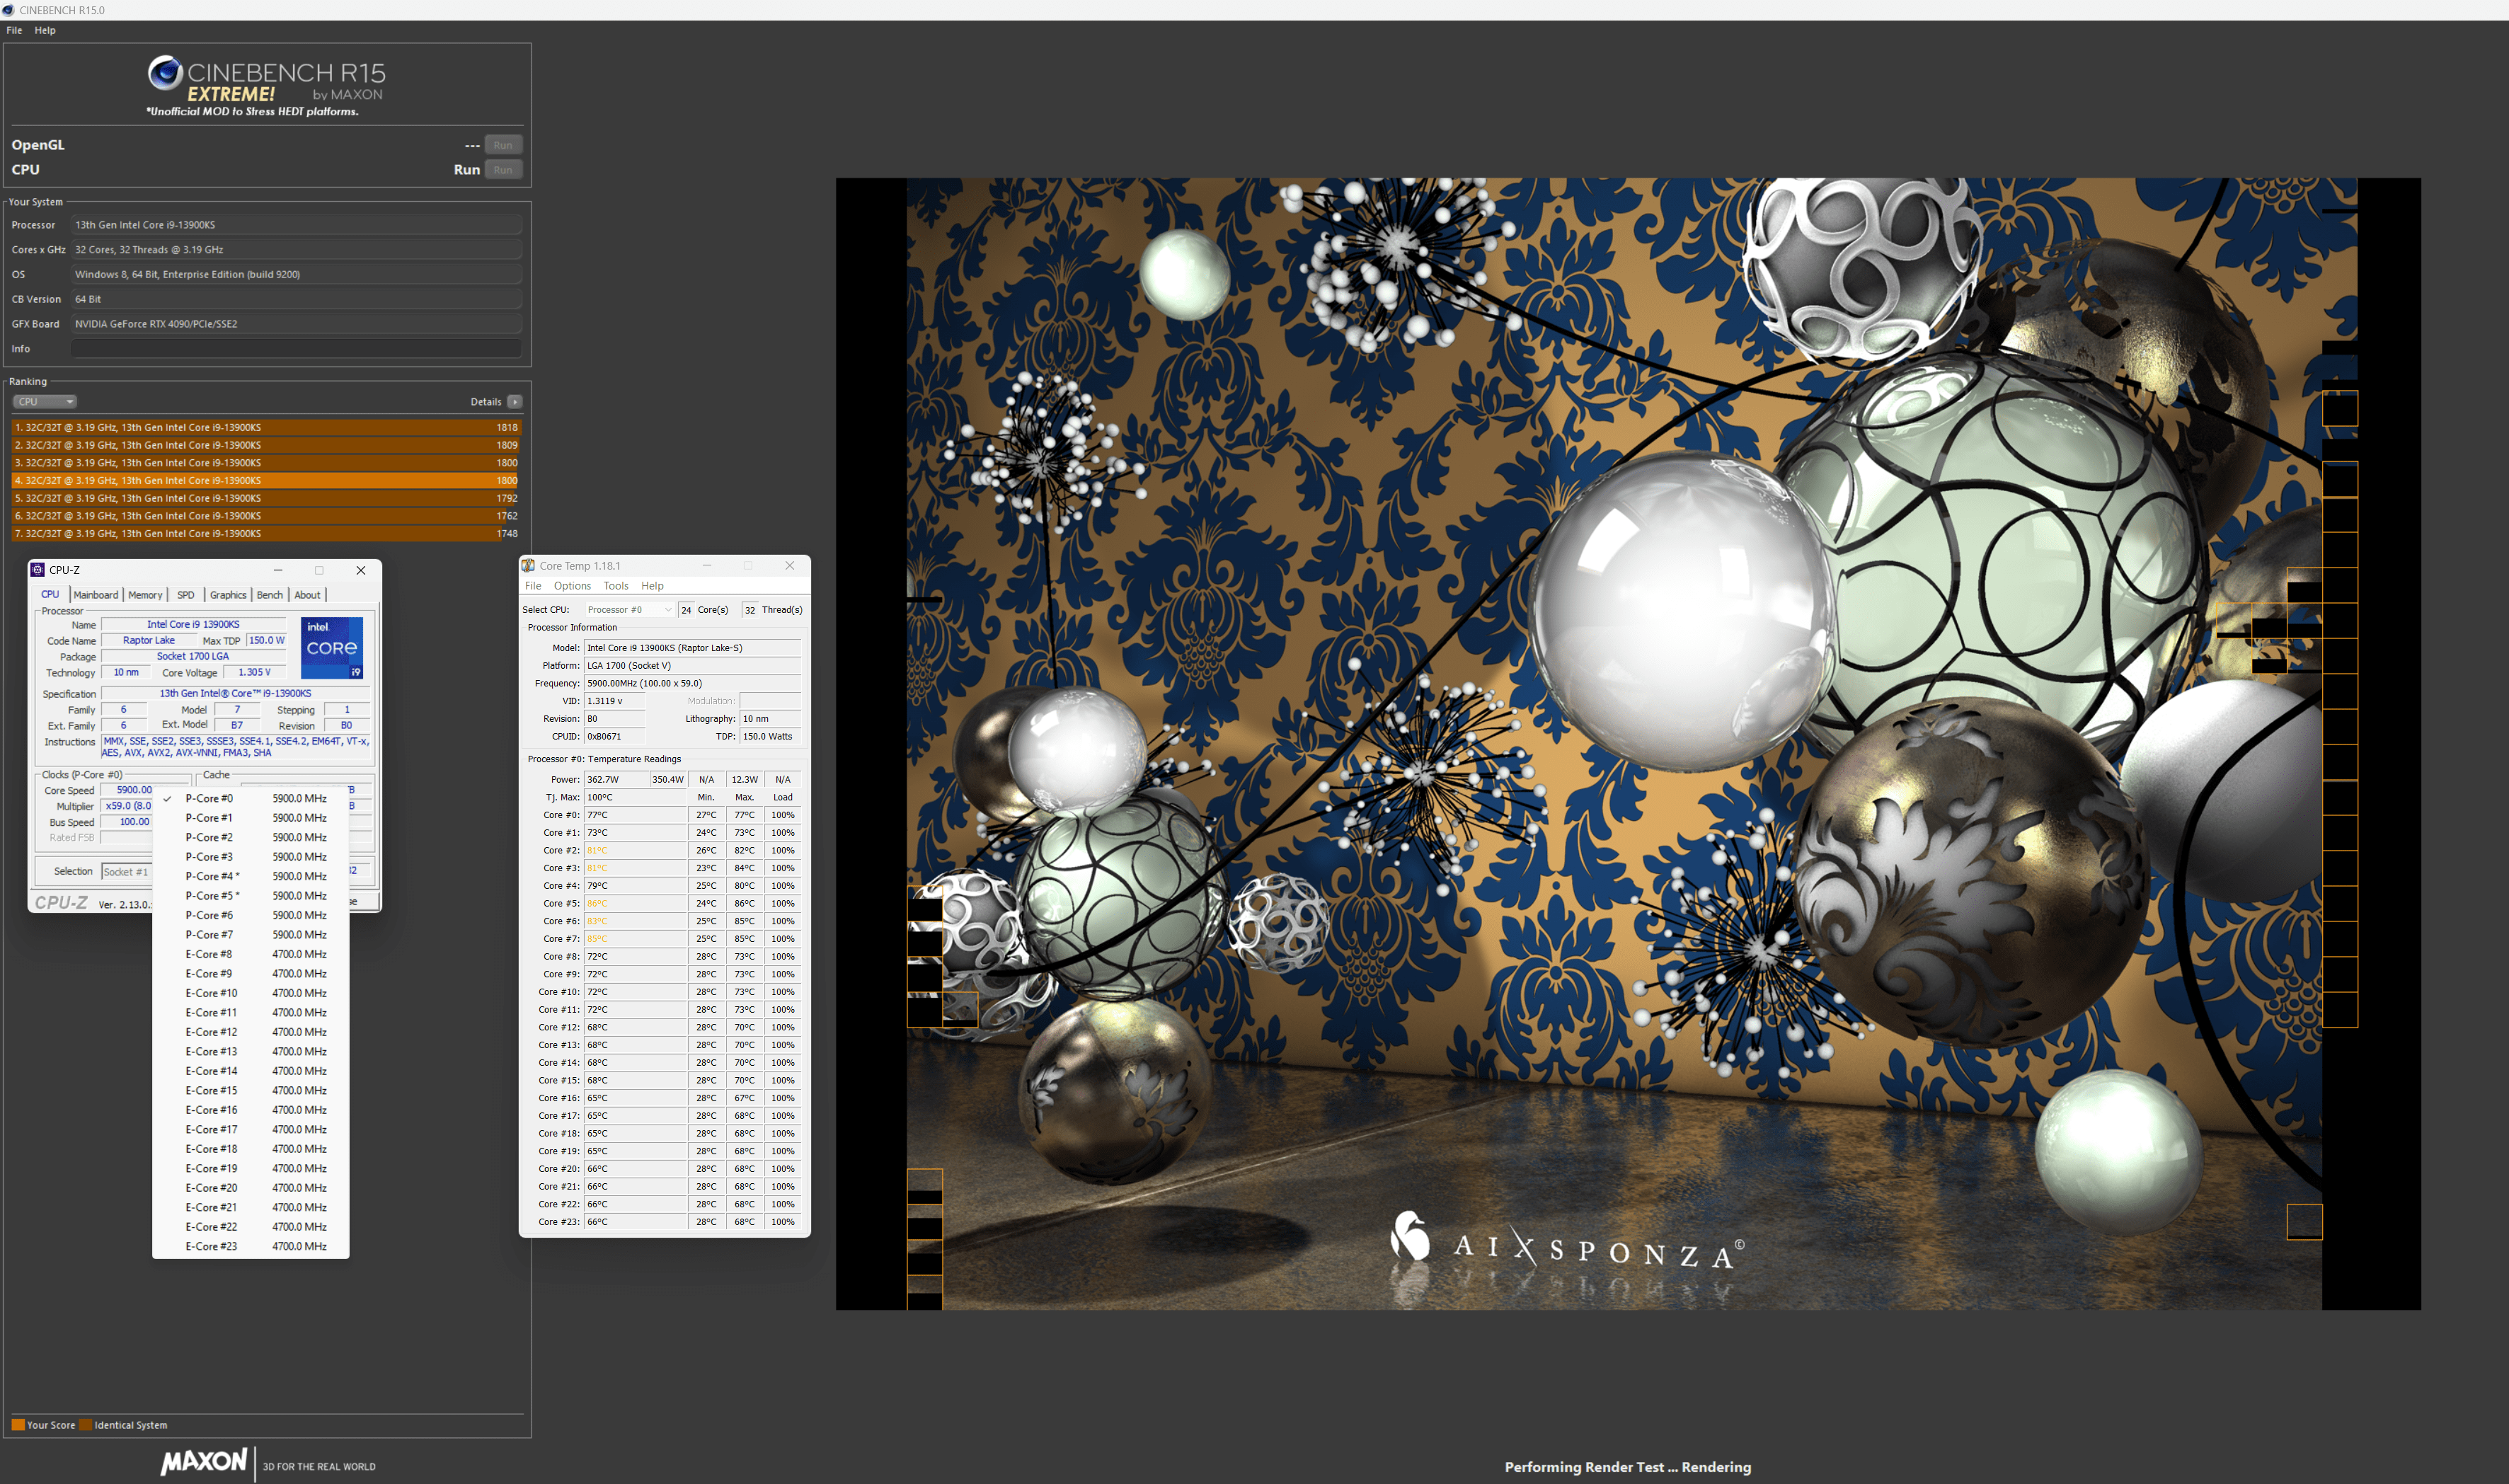This screenshot has width=2509, height=1484.
Task: Click the Details arrow icon in Ranking
Action: coord(515,402)
